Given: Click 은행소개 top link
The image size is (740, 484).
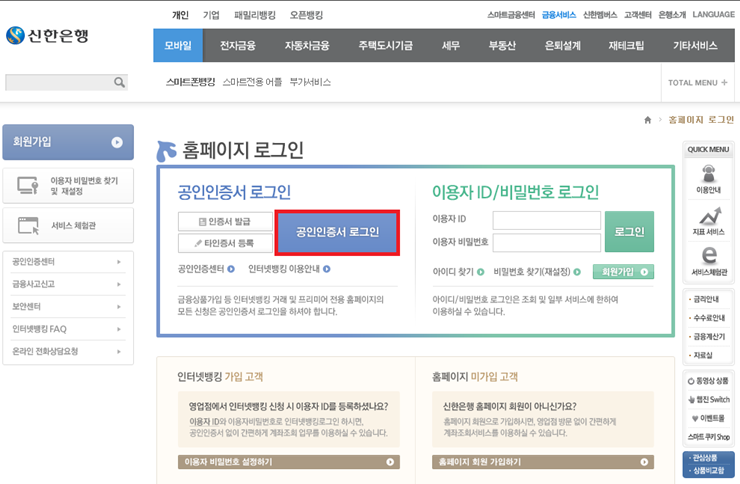Looking at the screenshot, I should coord(672,15).
